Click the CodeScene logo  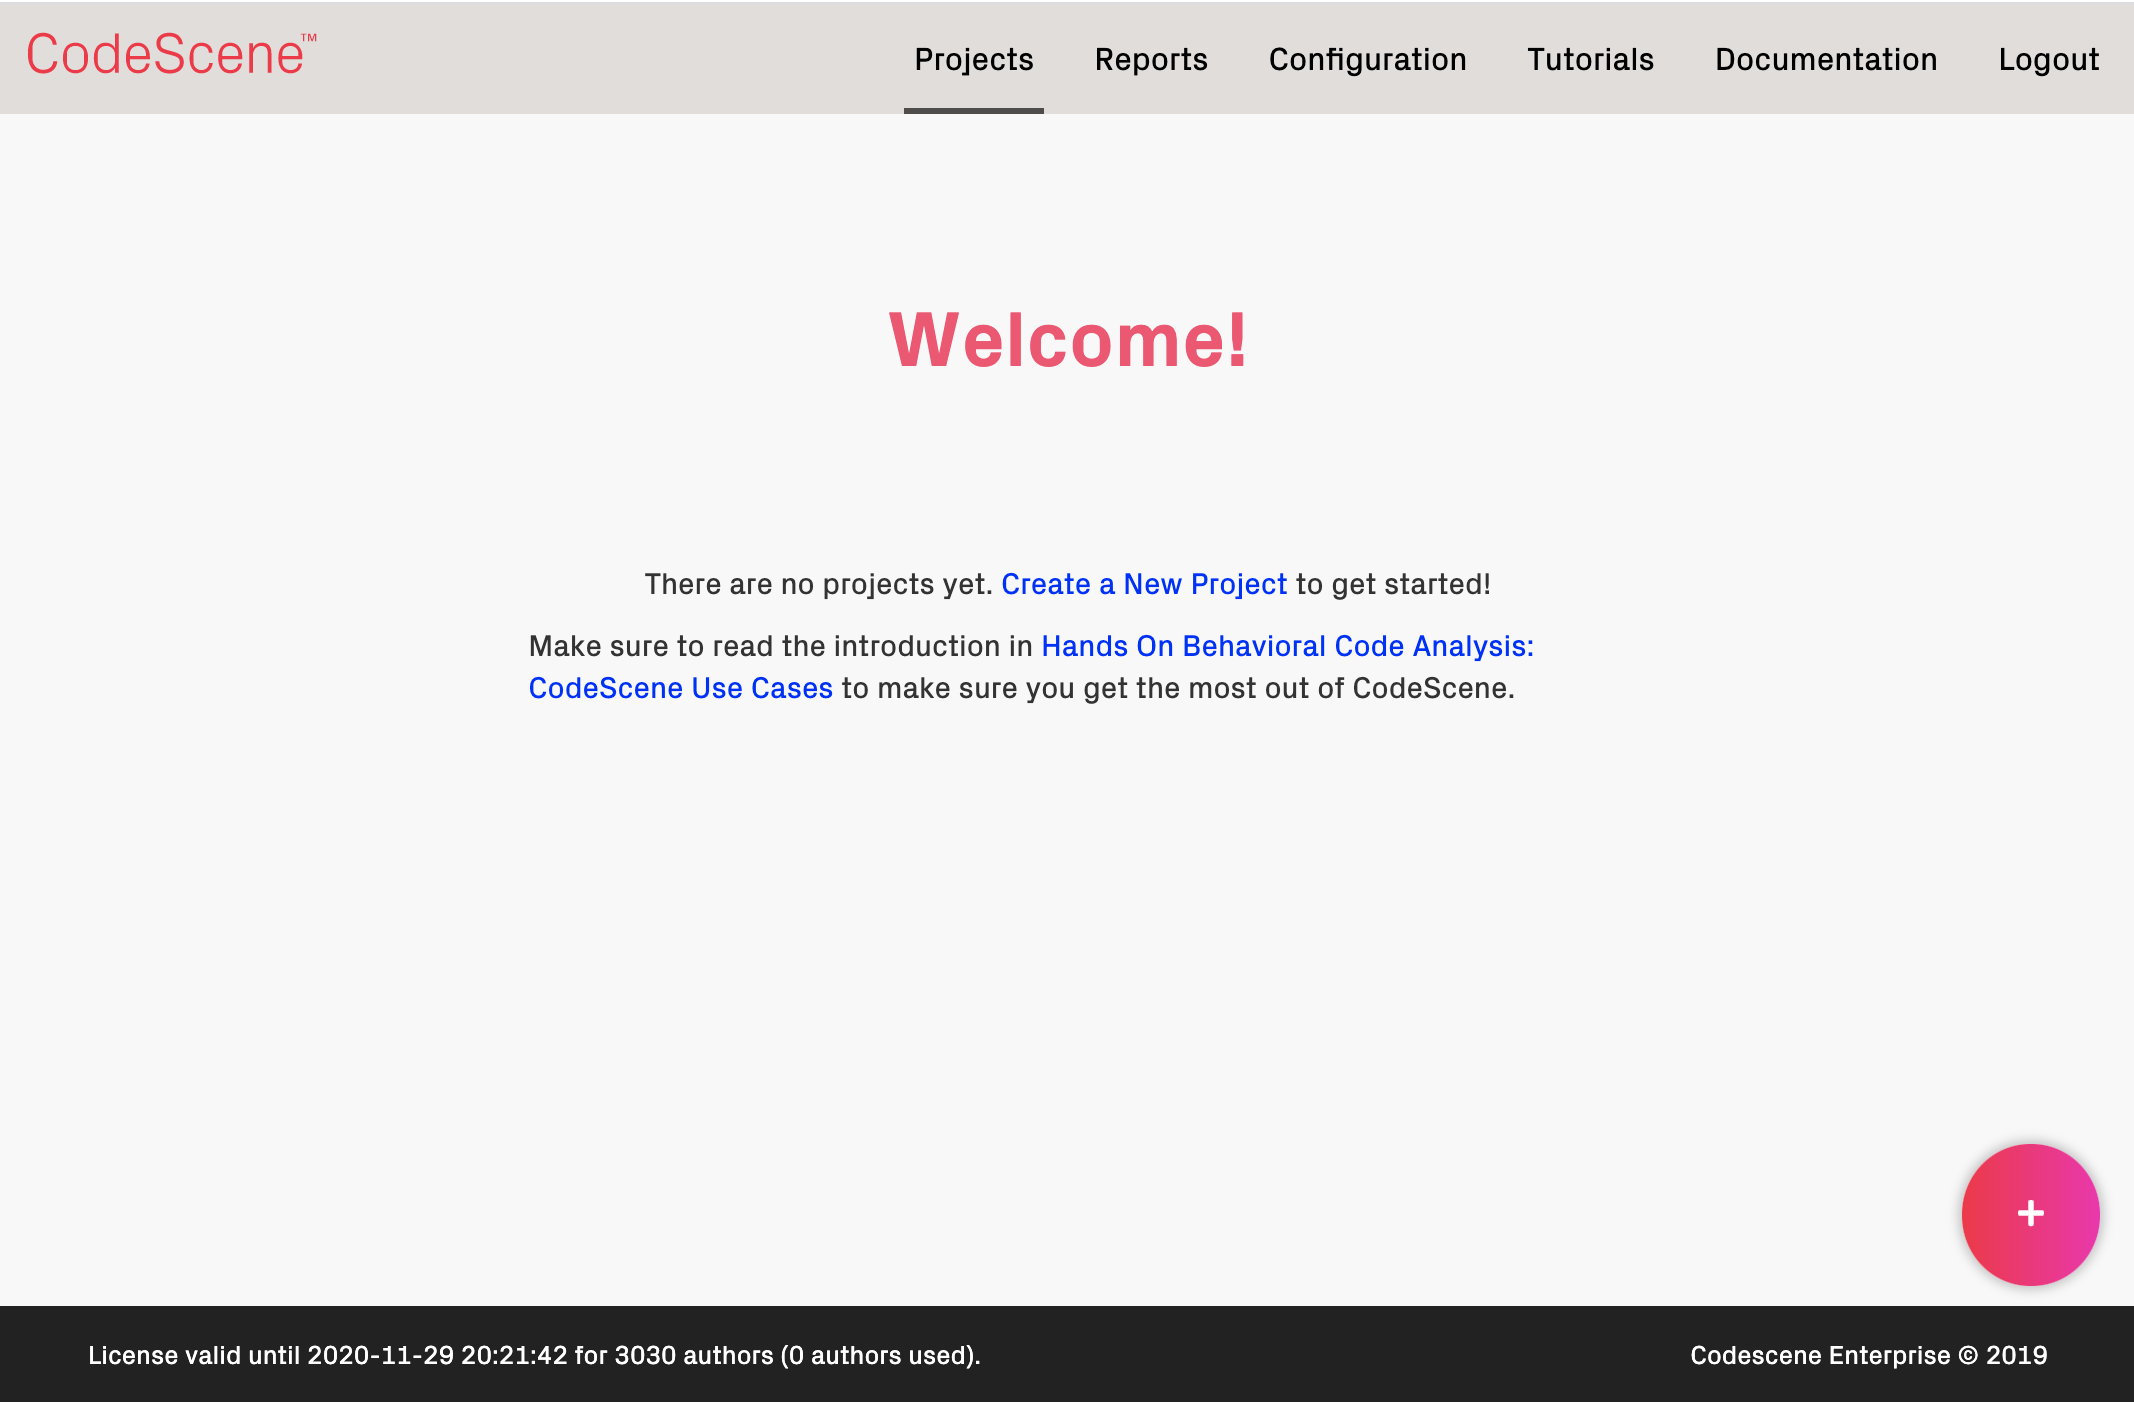[x=171, y=55]
